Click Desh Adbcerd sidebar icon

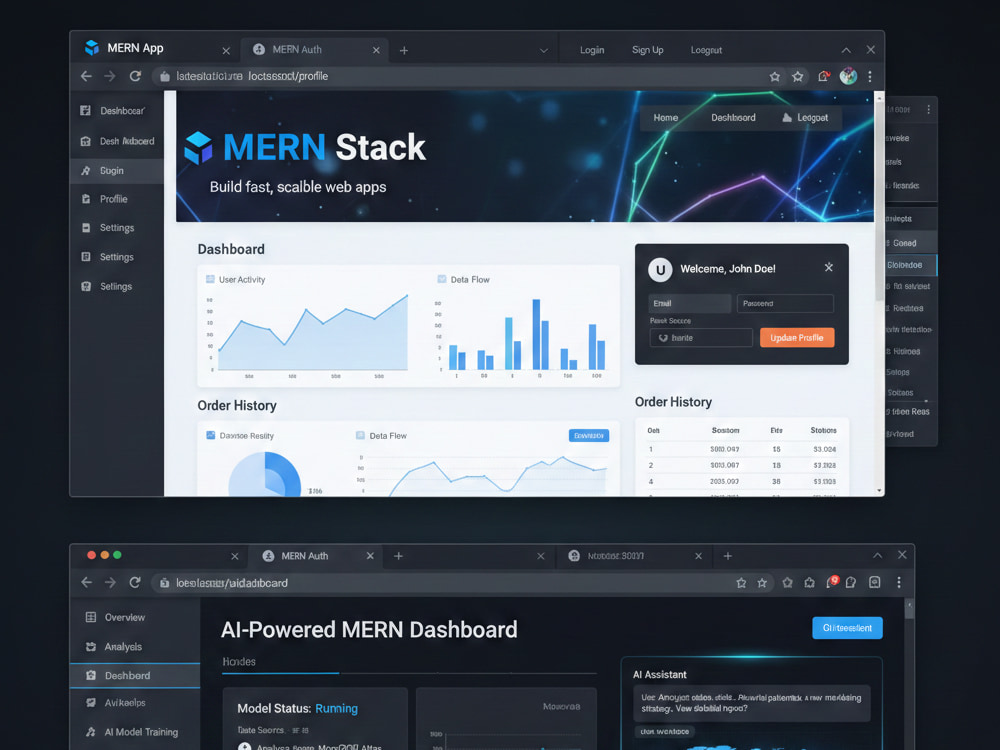coord(85,141)
